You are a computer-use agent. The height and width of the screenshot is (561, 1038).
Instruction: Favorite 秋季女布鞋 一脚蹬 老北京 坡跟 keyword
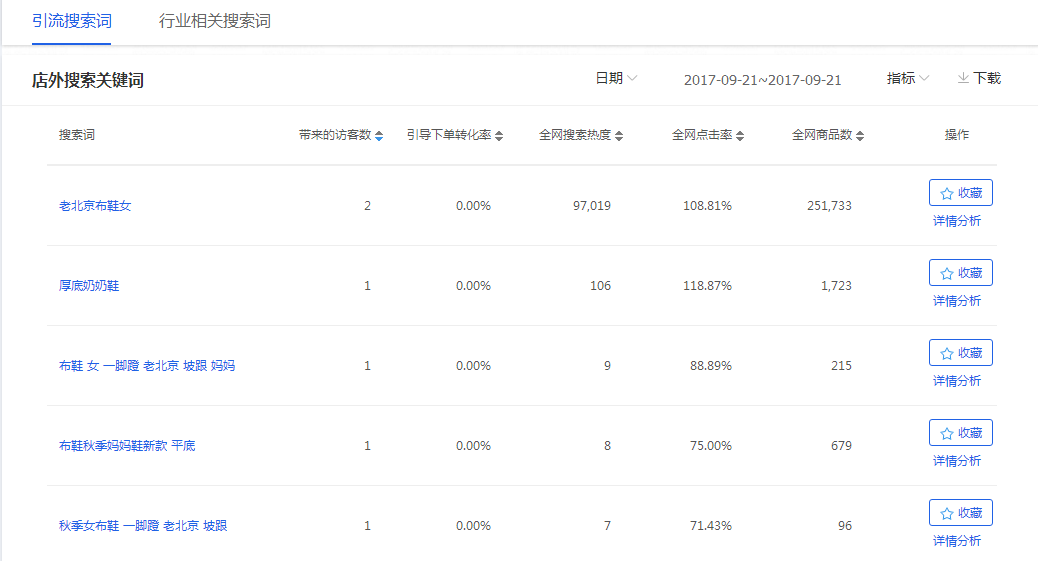click(x=960, y=513)
